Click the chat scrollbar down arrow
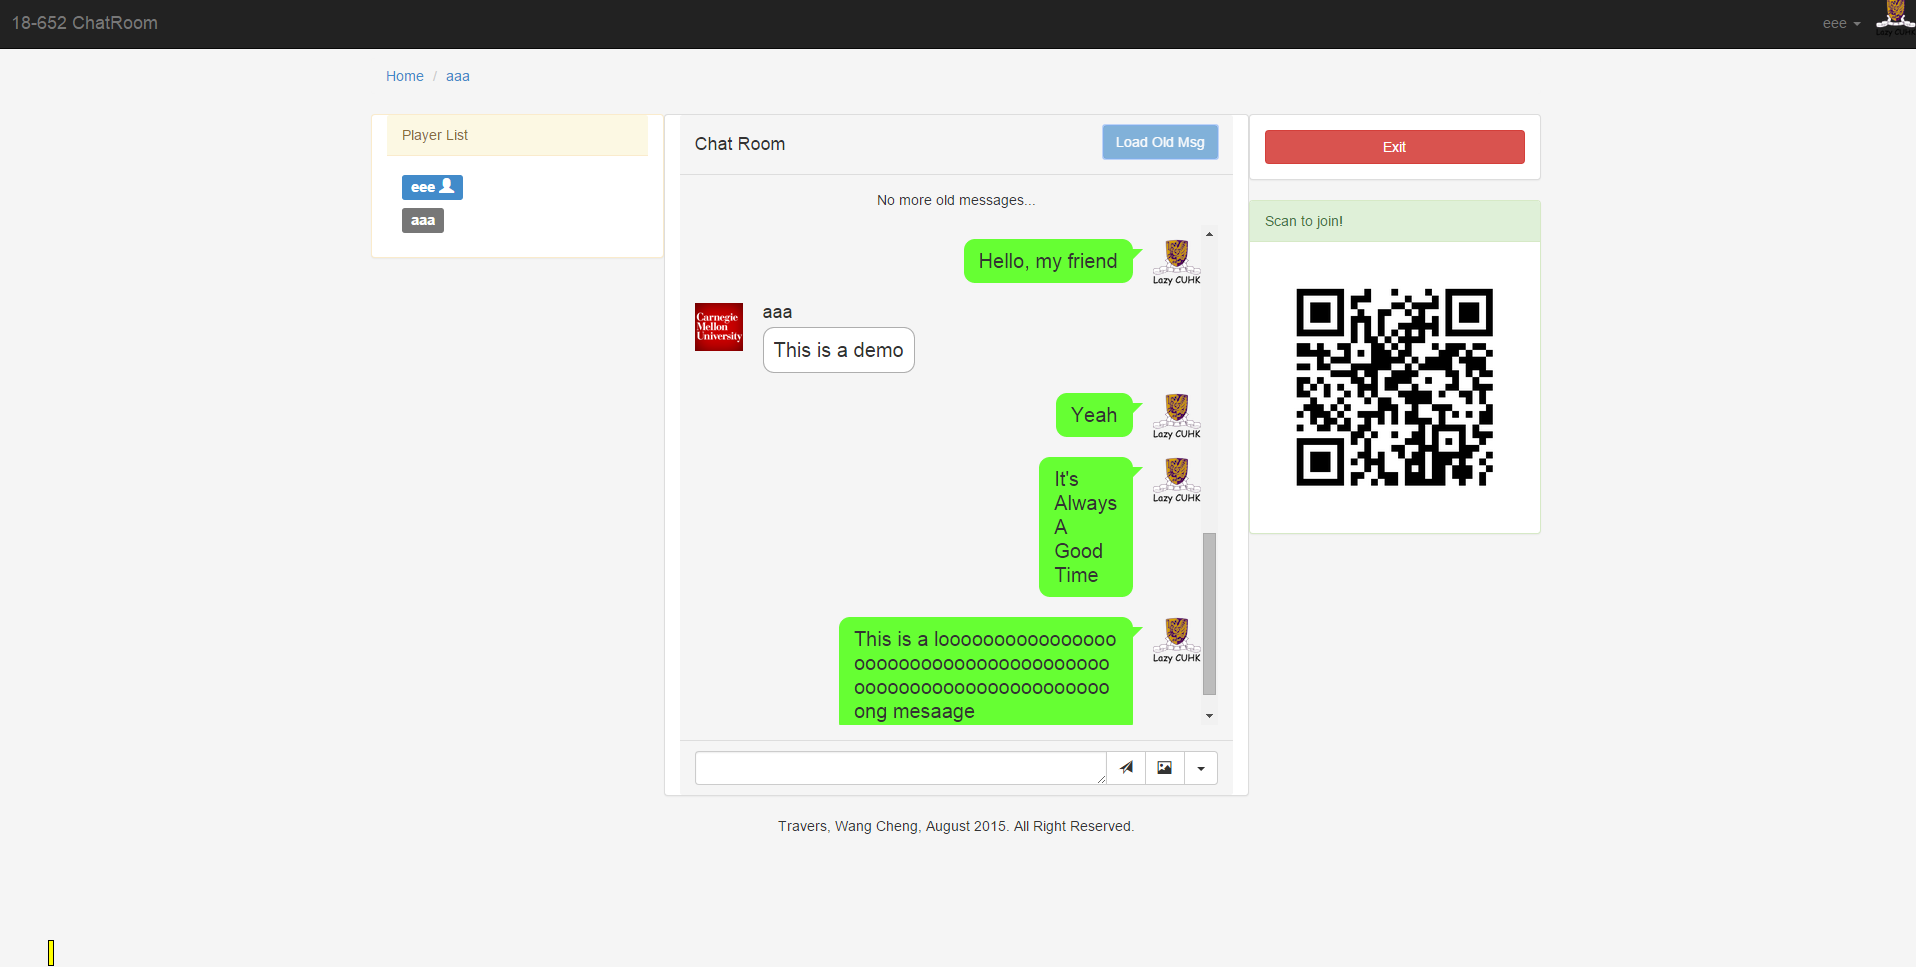The height and width of the screenshot is (967, 1916). click(1209, 716)
